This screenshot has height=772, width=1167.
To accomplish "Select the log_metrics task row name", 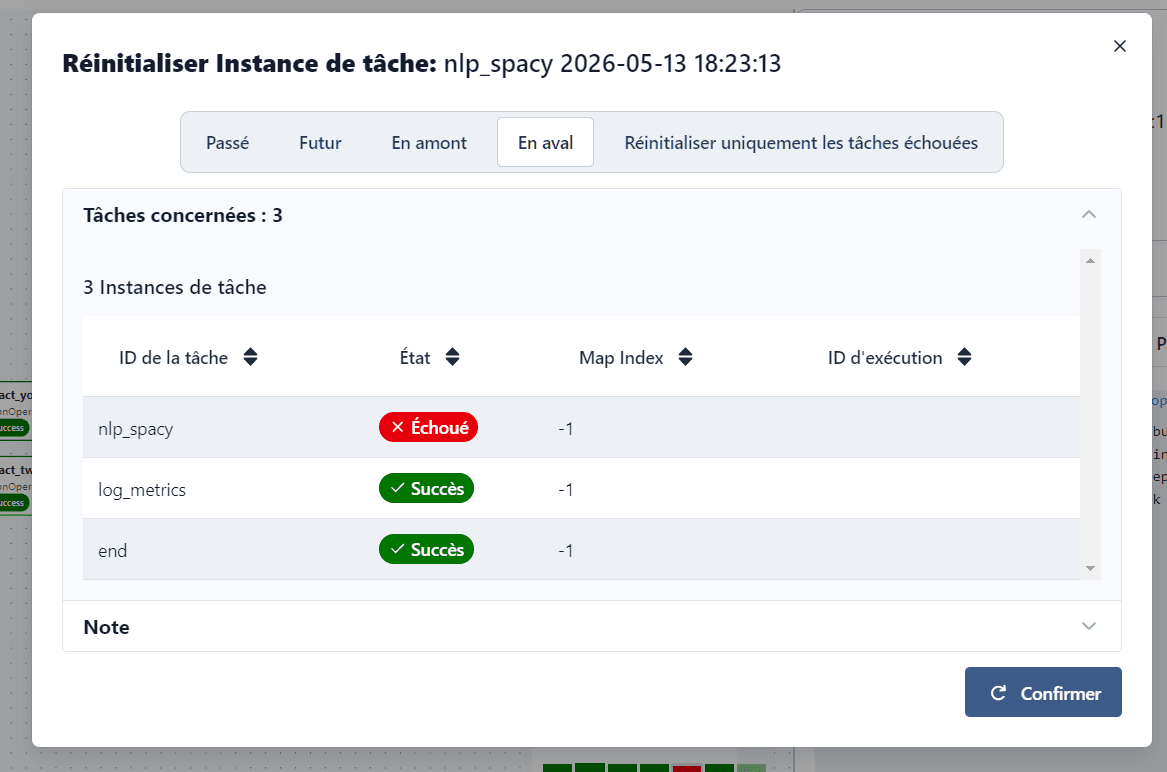I will (142, 490).
